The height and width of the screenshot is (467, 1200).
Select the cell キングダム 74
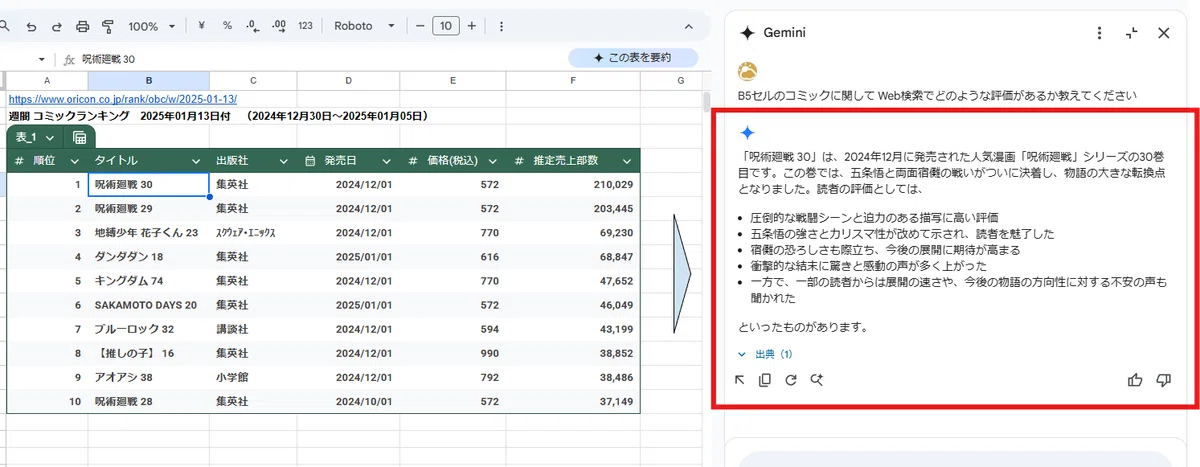149,281
